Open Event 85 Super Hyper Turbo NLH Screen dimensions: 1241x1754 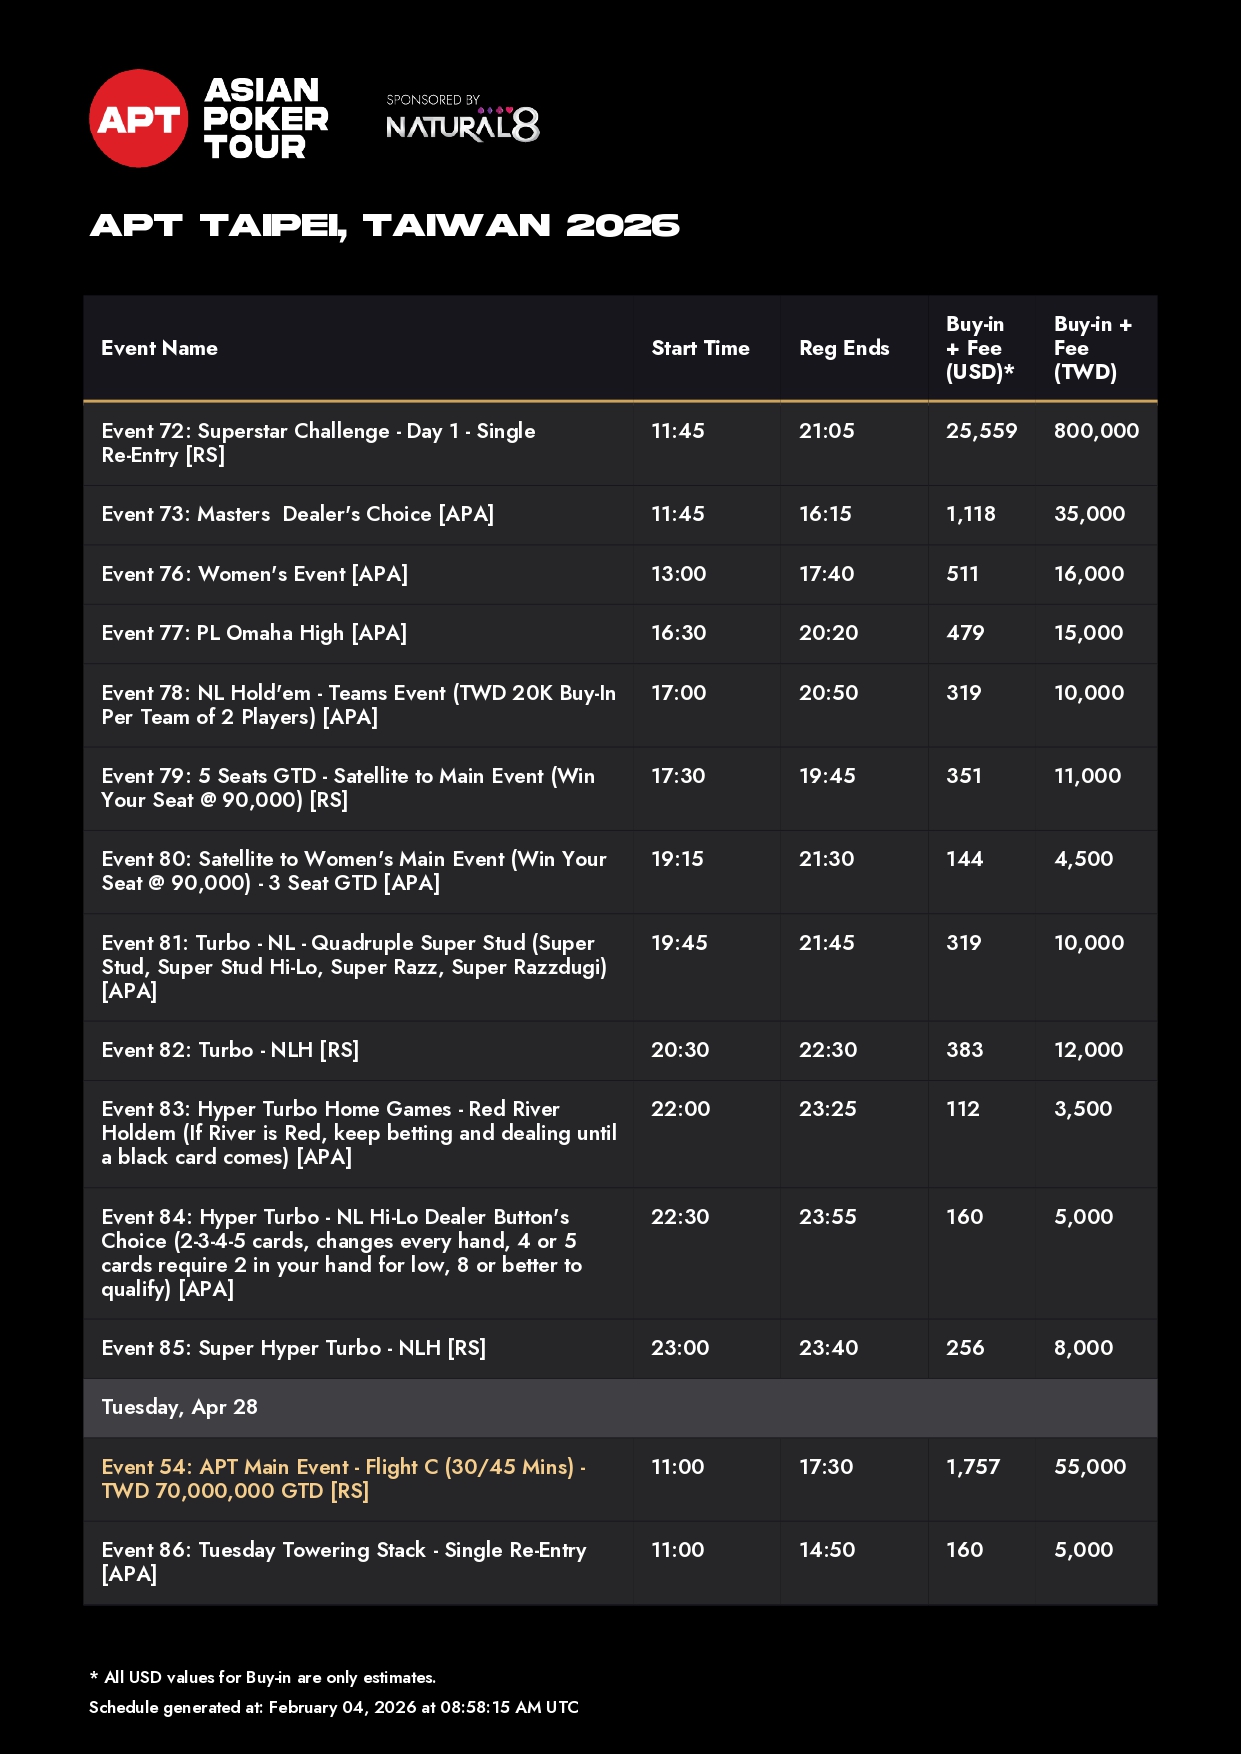[293, 1348]
